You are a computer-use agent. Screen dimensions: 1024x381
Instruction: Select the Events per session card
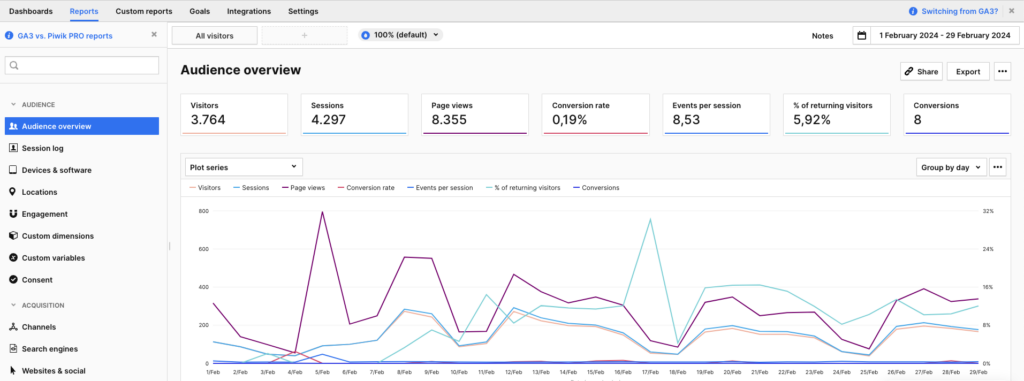click(x=716, y=114)
